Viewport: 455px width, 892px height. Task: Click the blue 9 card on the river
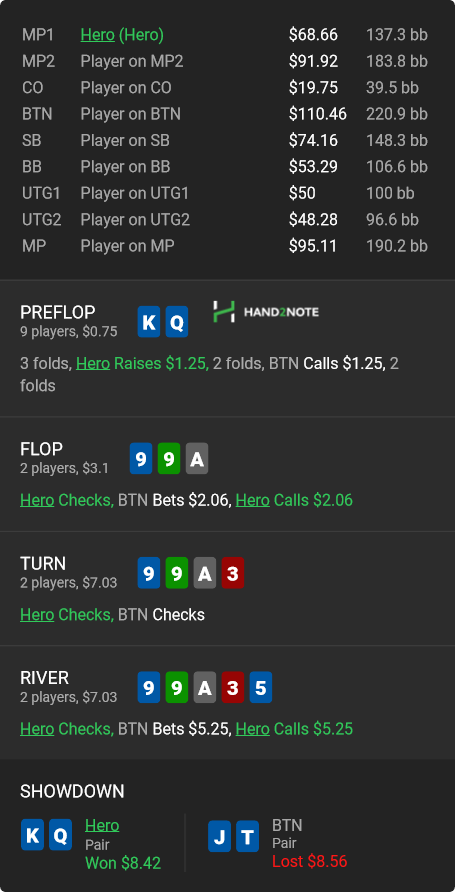pyautogui.click(x=148, y=688)
